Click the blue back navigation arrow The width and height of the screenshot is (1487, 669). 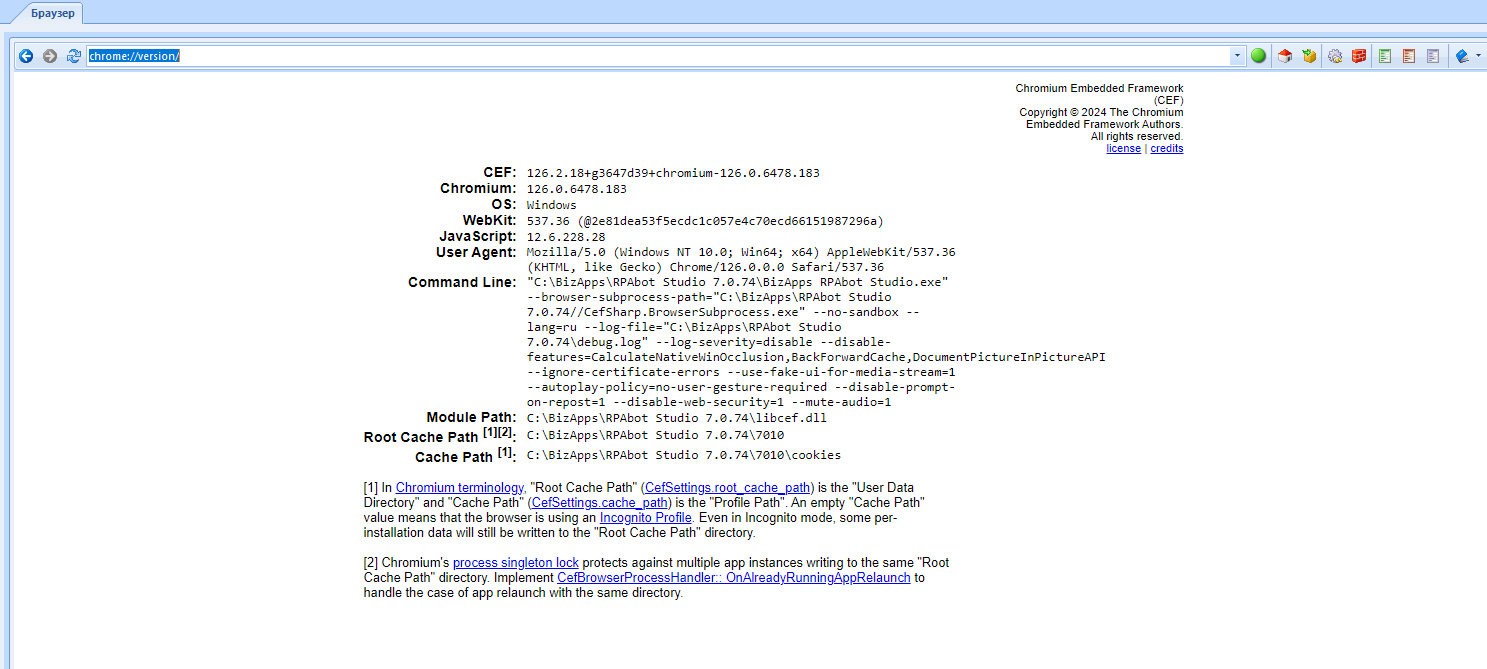pos(26,56)
